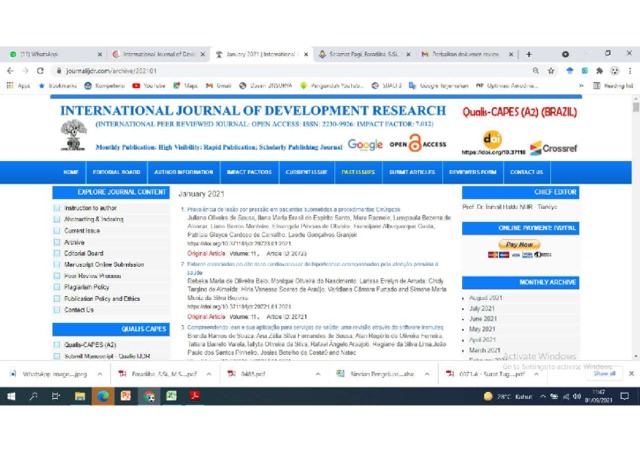Click the Crossref logo
This screenshot has width=640, height=452.
(x=553, y=148)
